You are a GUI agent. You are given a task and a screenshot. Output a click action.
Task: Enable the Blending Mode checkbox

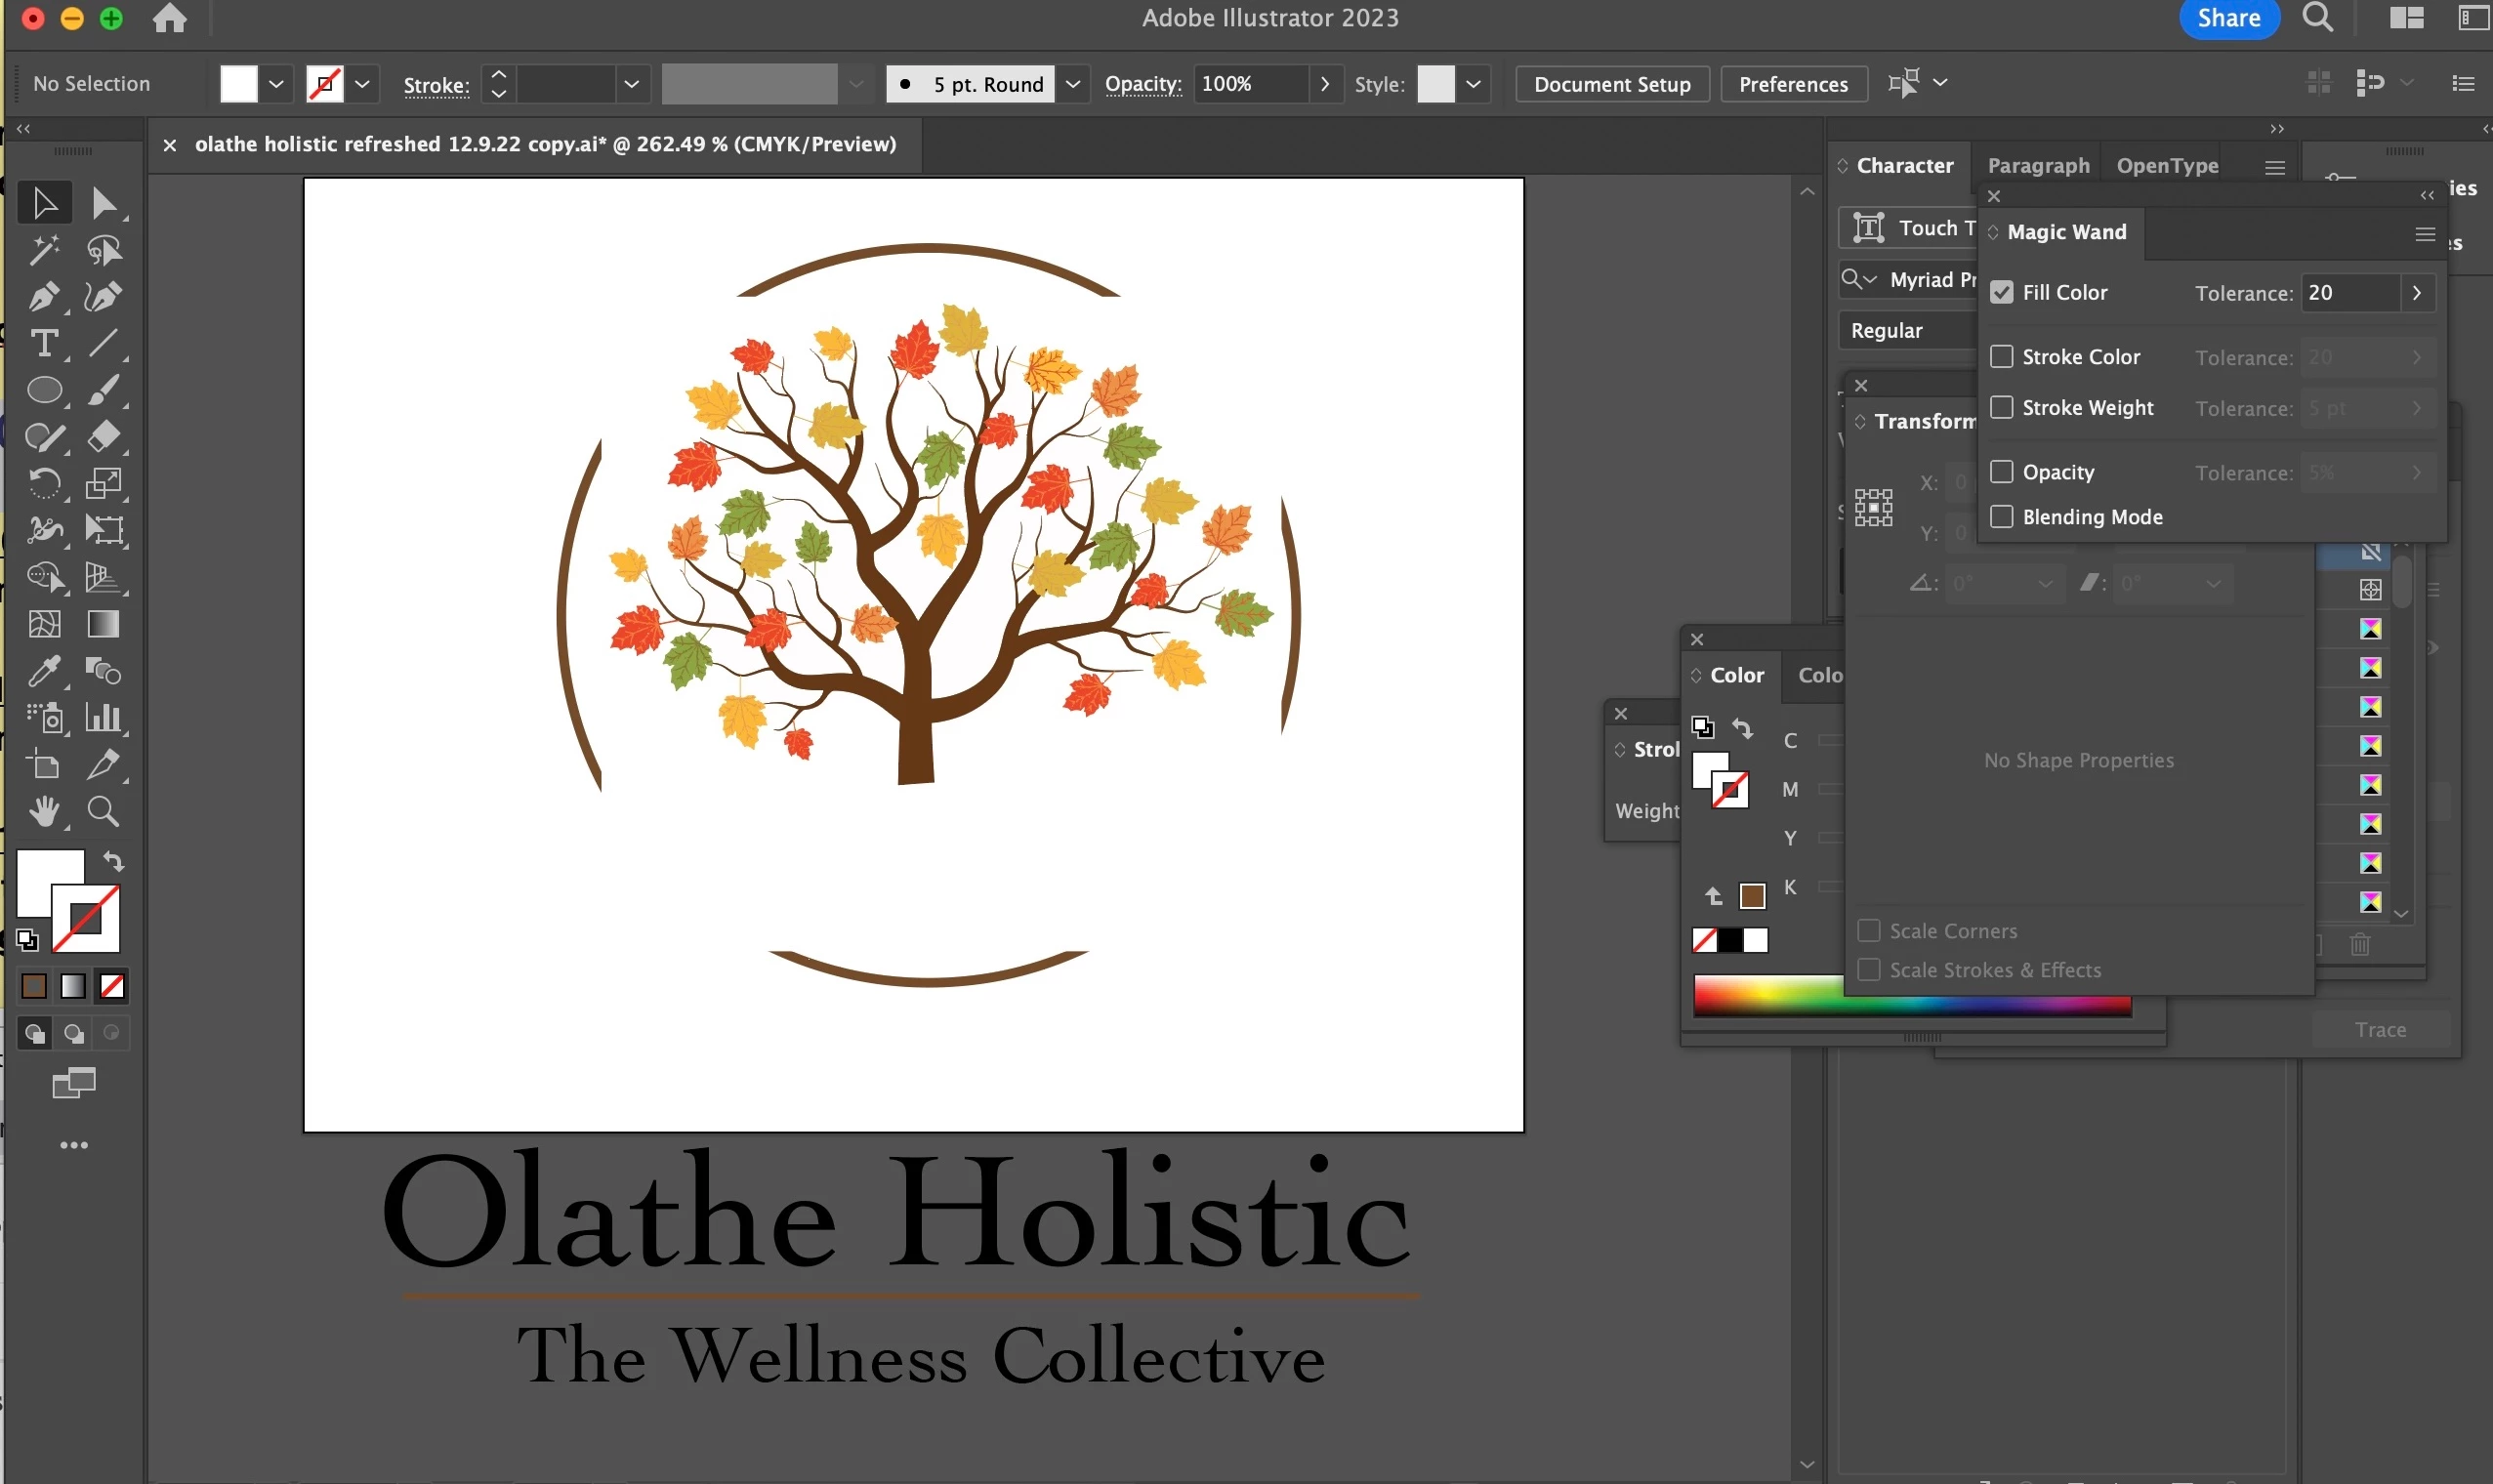(x=2001, y=517)
